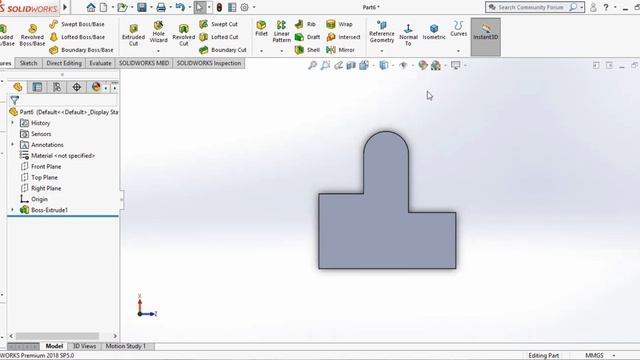Save the part with Save icon
The height and width of the screenshot is (360, 640).
point(142,7)
